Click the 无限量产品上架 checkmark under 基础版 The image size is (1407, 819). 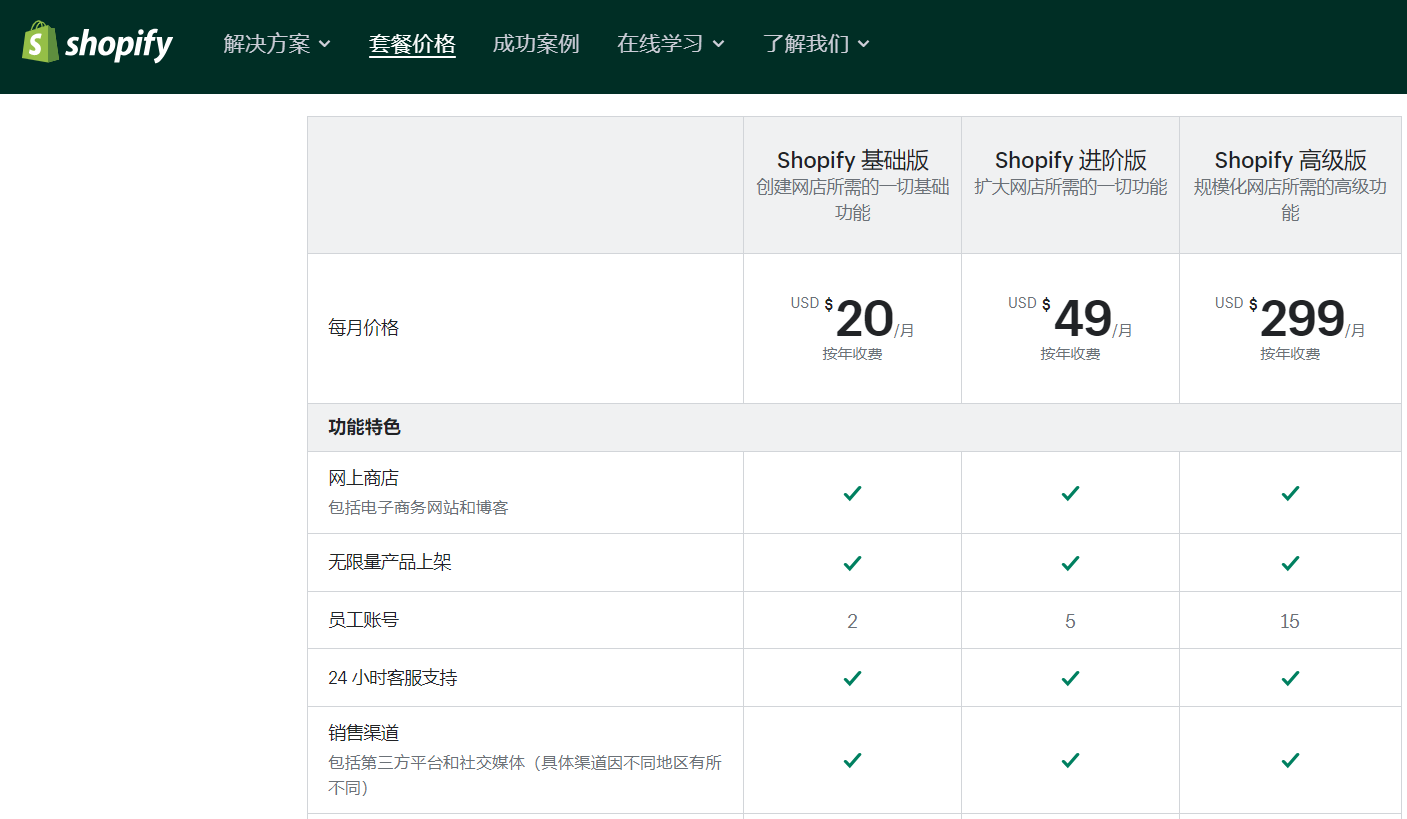[x=851, y=562]
